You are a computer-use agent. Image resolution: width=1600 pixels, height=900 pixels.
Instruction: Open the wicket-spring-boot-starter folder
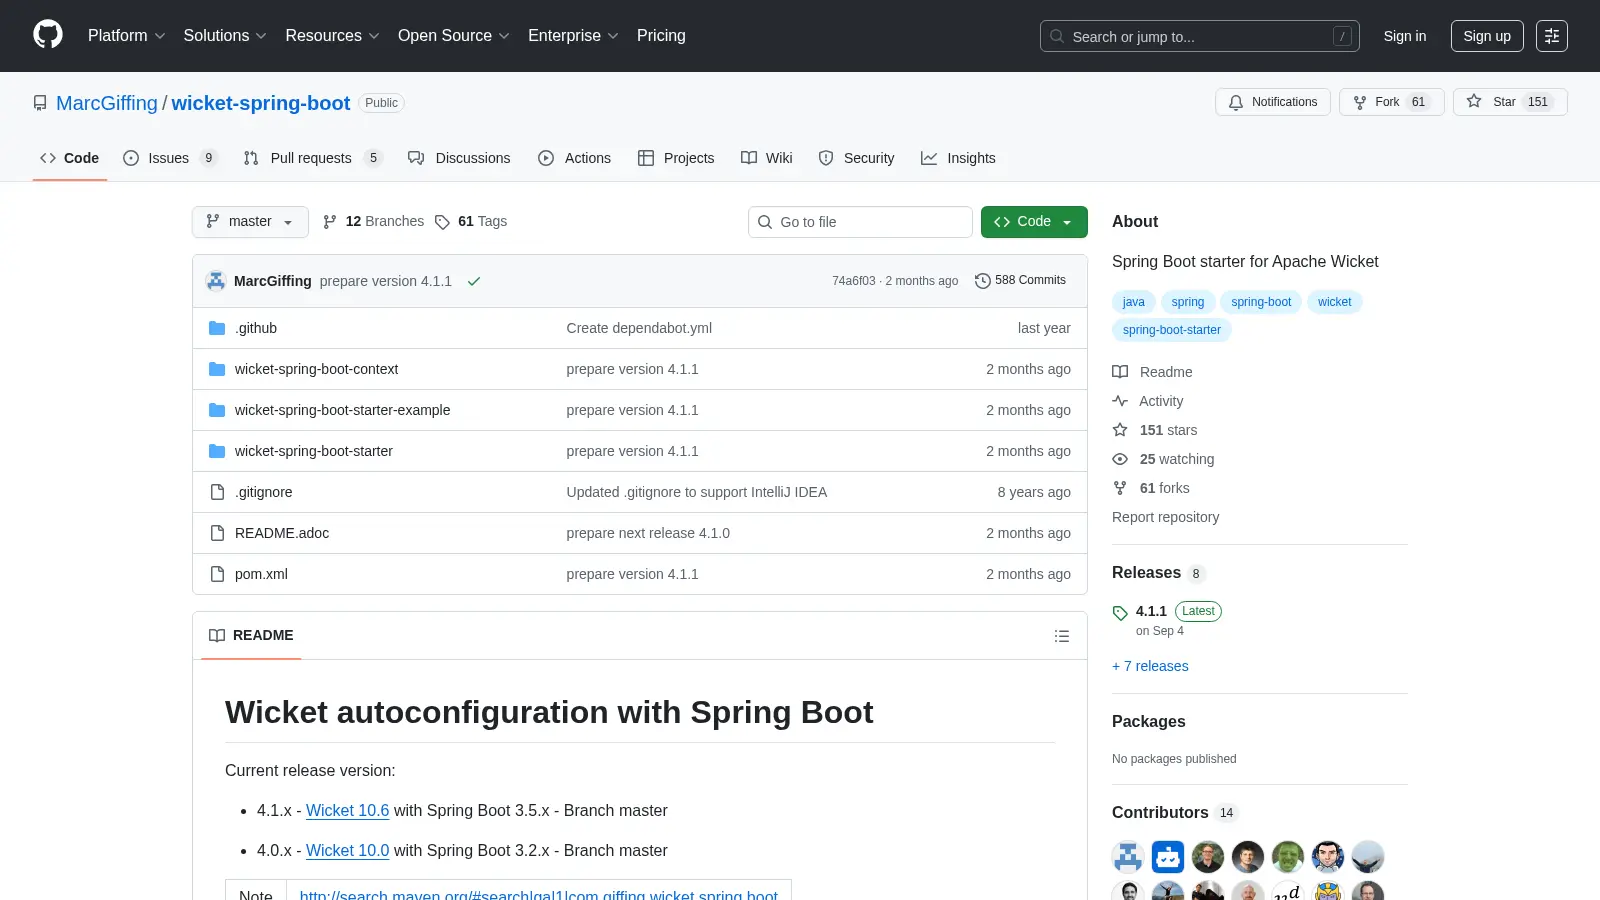tap(314, 451)
